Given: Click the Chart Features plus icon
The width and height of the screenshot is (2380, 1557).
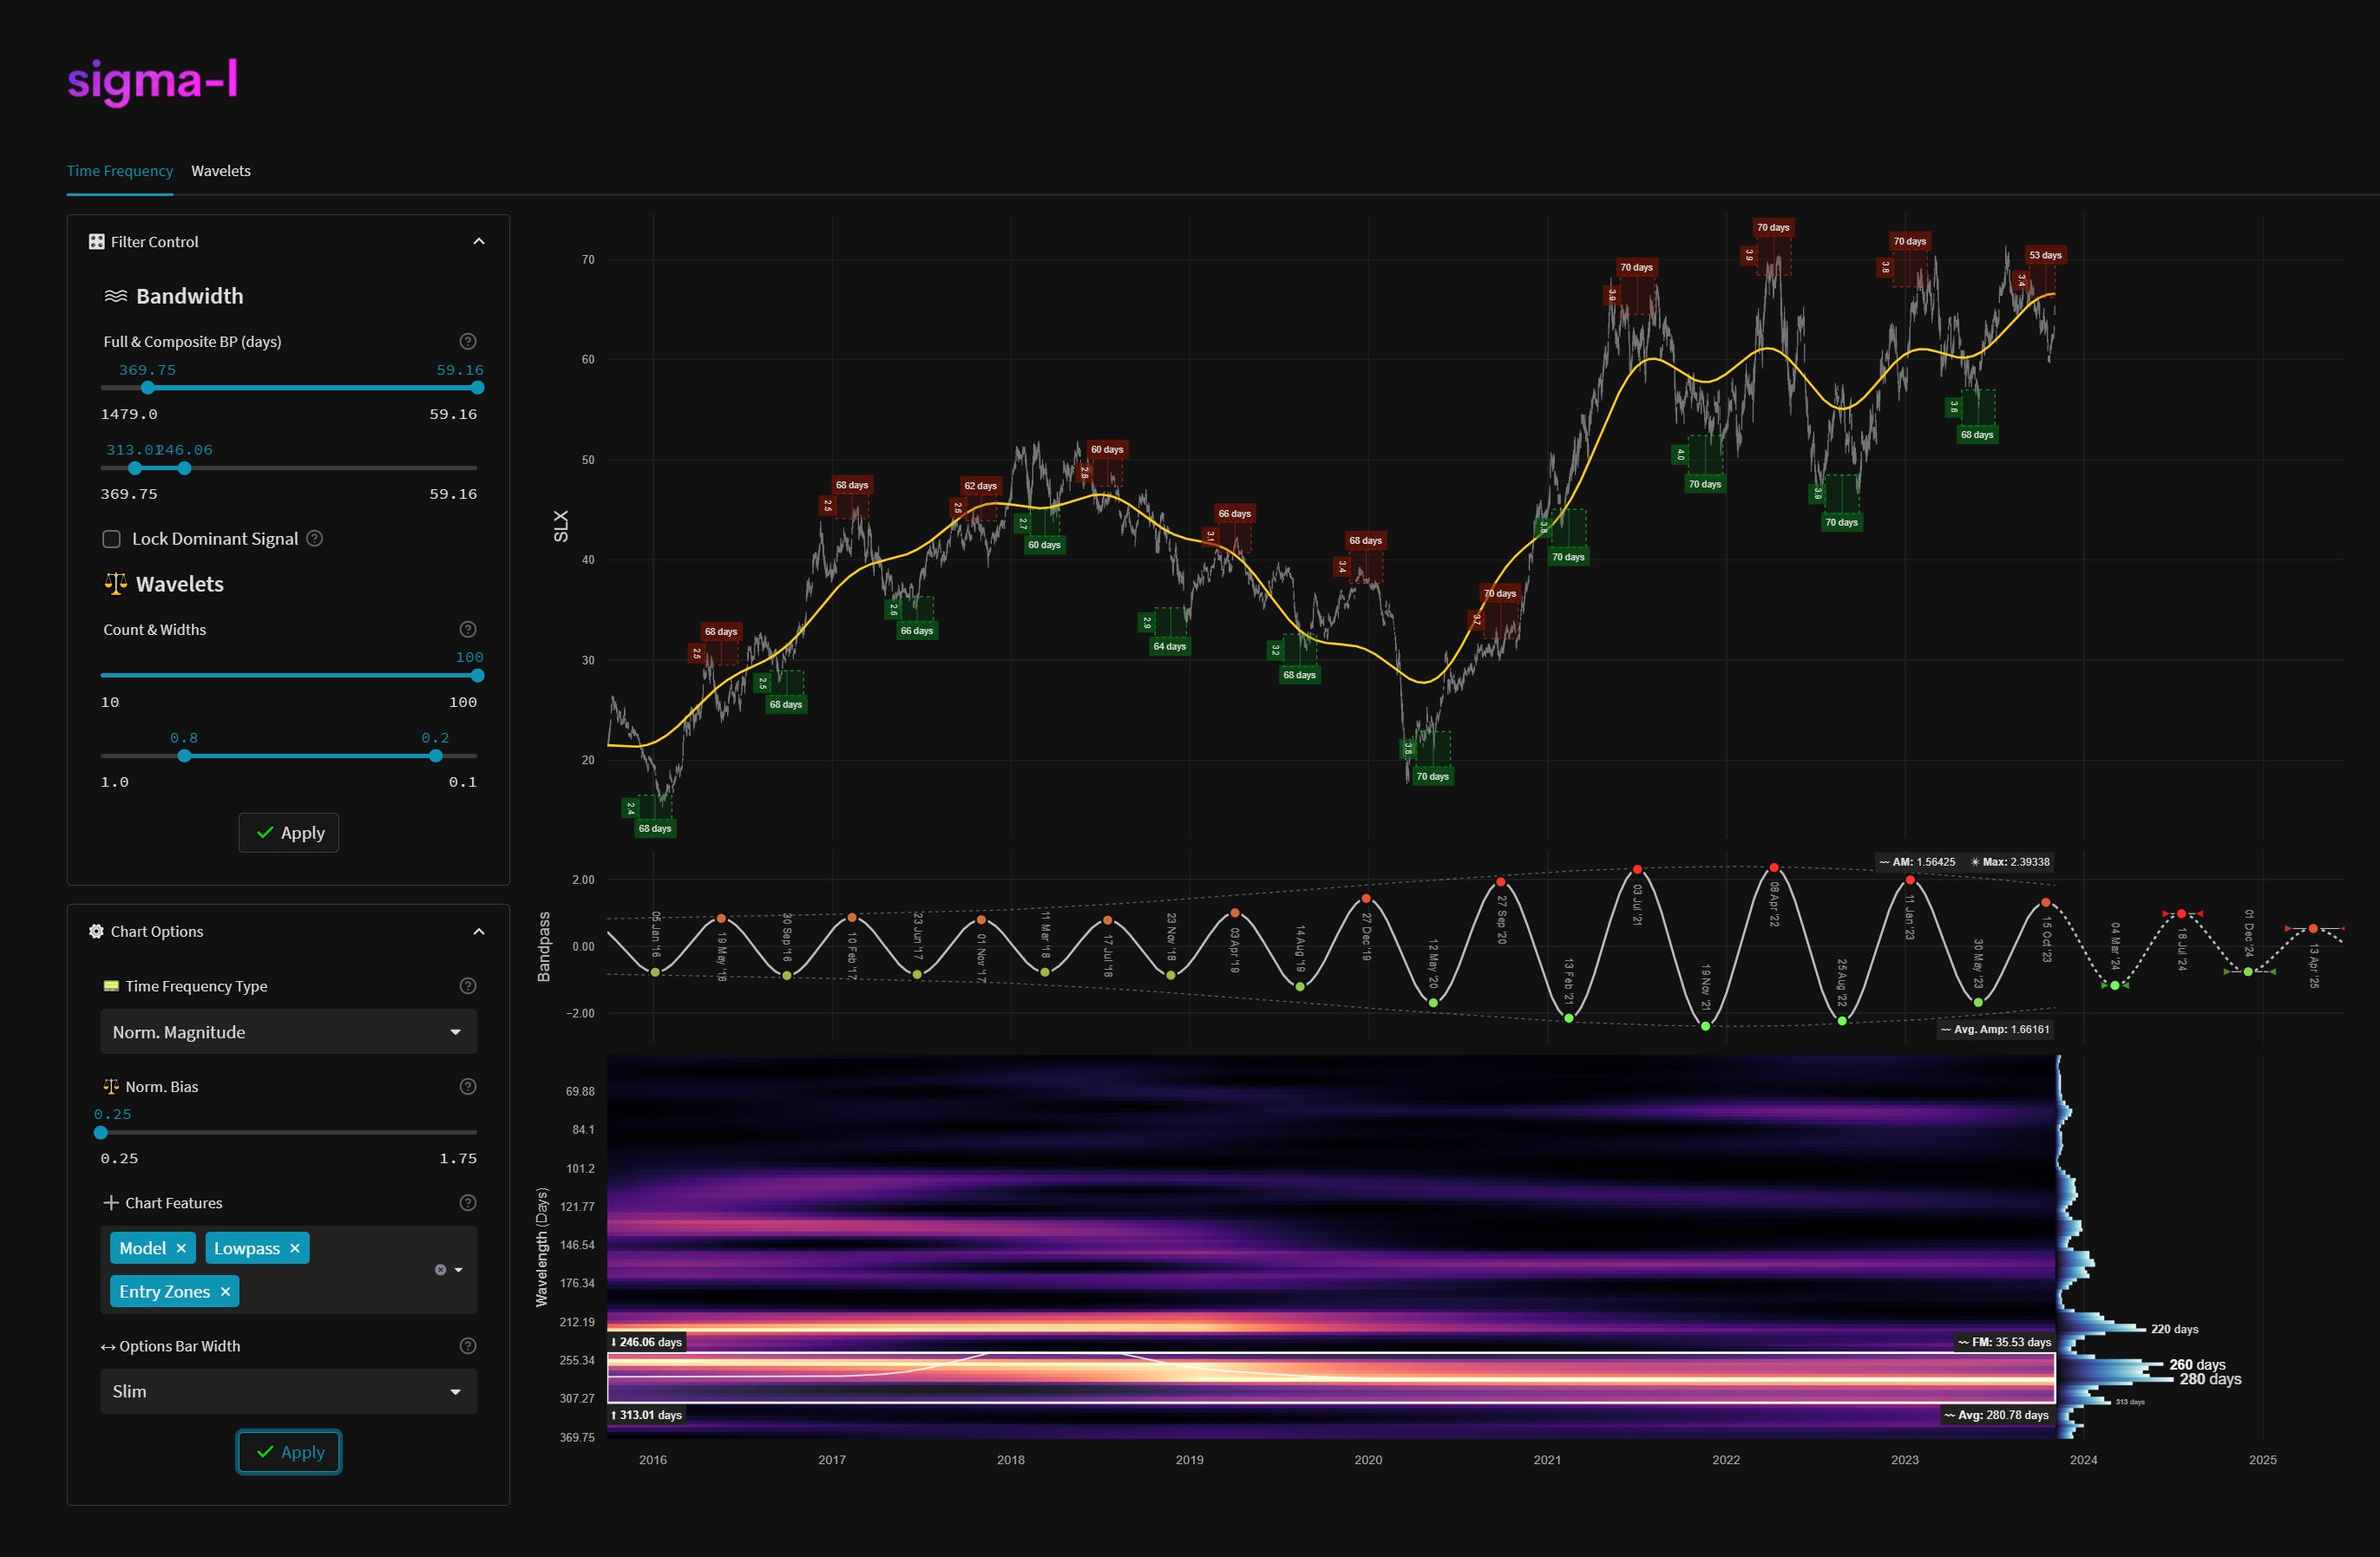Looking at the screenshot, I should point(111,1203).
